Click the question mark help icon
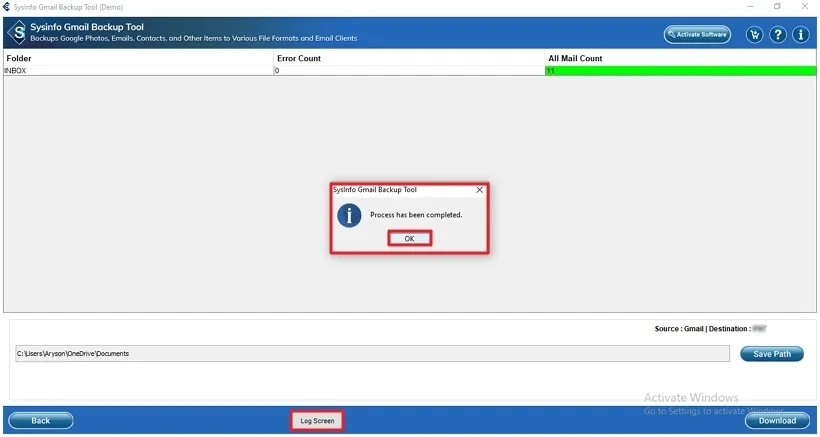The image size is (820, 437). [x=778, y=35]
